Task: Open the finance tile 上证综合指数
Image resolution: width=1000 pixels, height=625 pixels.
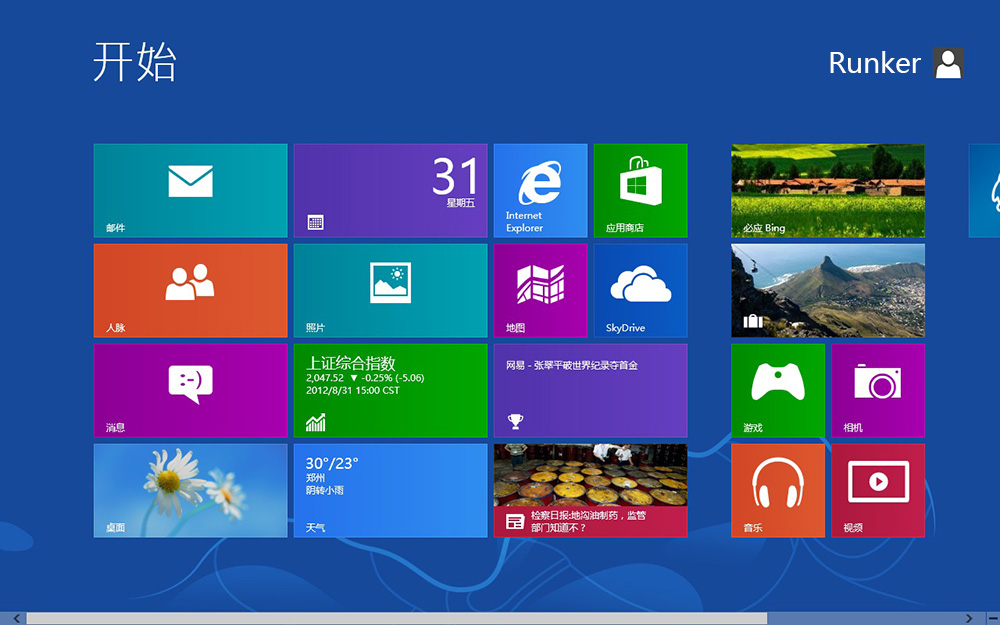Action: (x=390, y=390)
